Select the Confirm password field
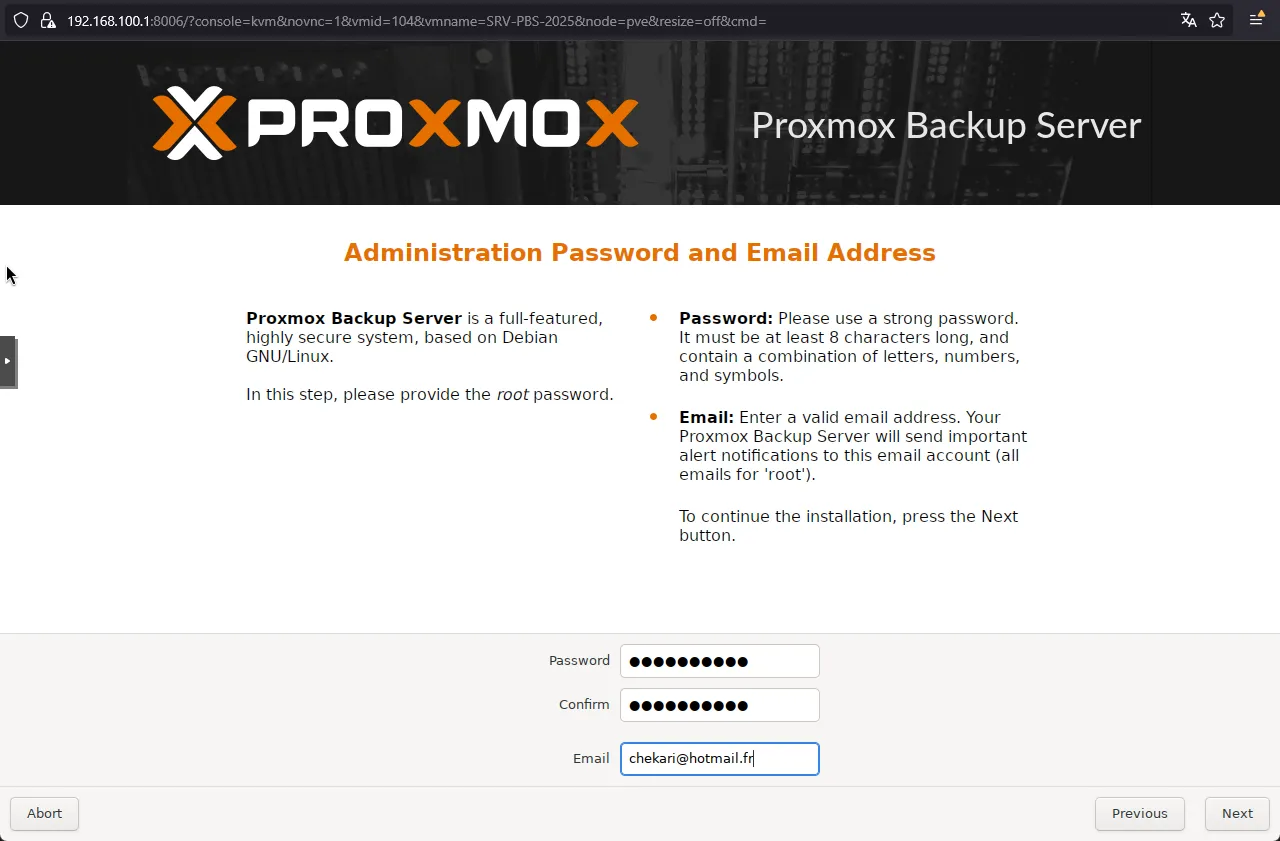 (x=720, y=705)
